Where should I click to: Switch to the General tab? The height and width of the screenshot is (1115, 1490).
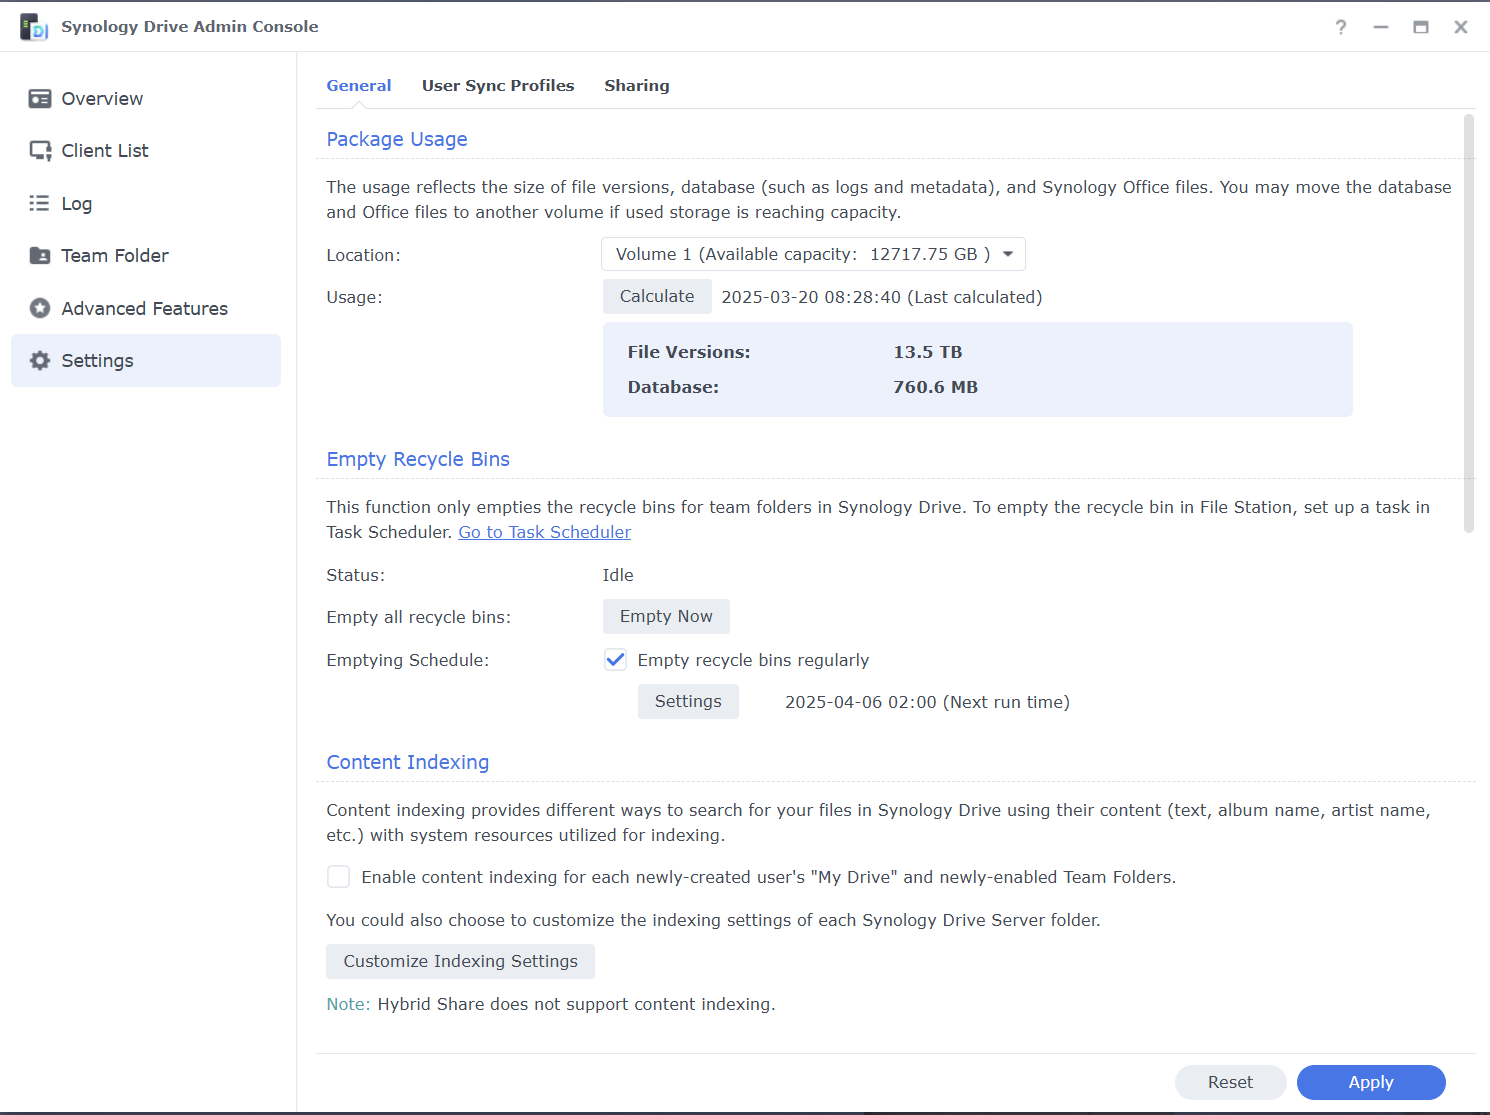(359, 86)
